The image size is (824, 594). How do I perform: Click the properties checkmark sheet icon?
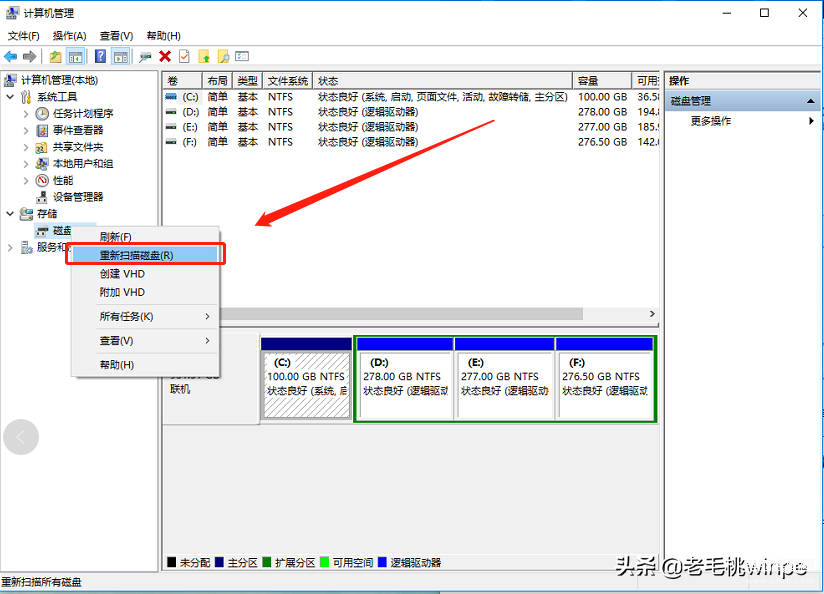pyautogui.click(x=184, y=56)
